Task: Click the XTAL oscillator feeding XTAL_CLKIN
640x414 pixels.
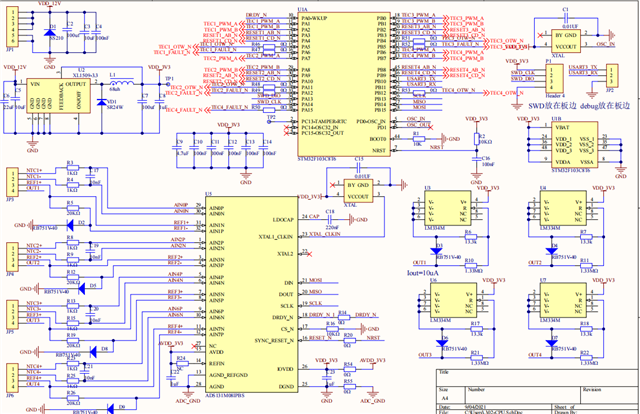Action: pyautogui.click(x=358, y=191)
